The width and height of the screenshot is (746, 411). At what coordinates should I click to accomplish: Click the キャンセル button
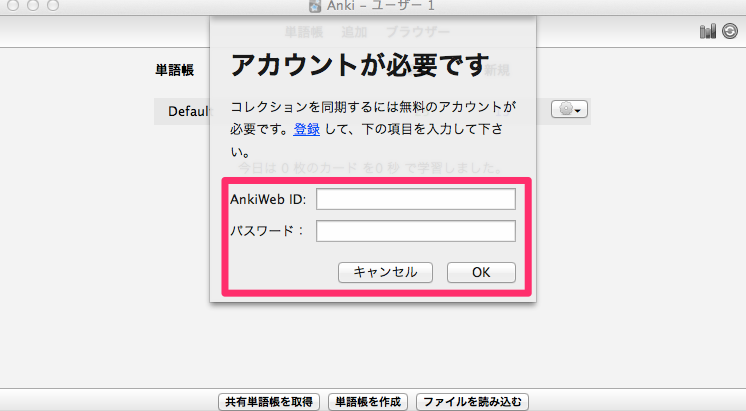385,273
